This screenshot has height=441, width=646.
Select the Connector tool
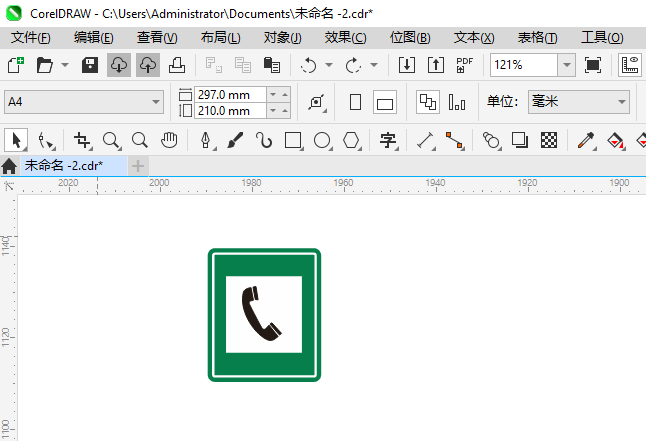coord(455,140)
